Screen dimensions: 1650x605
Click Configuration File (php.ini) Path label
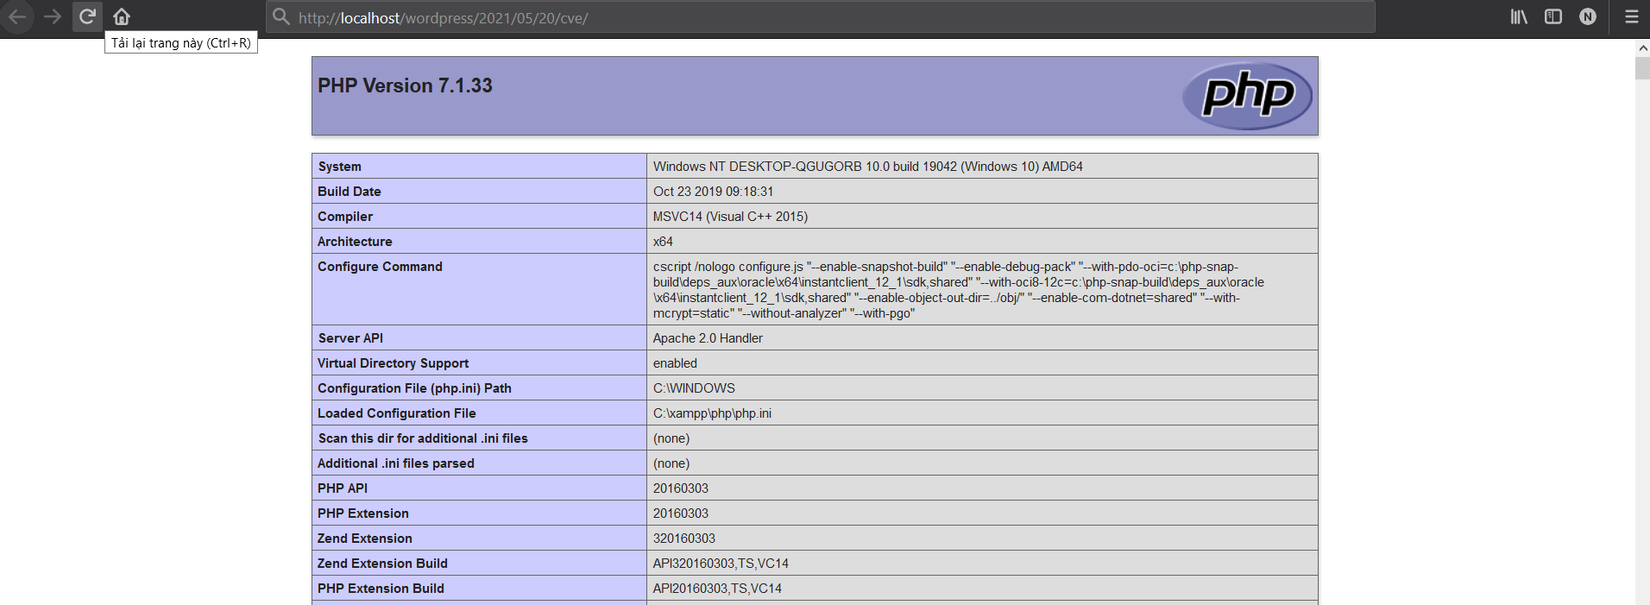(414, 389)
